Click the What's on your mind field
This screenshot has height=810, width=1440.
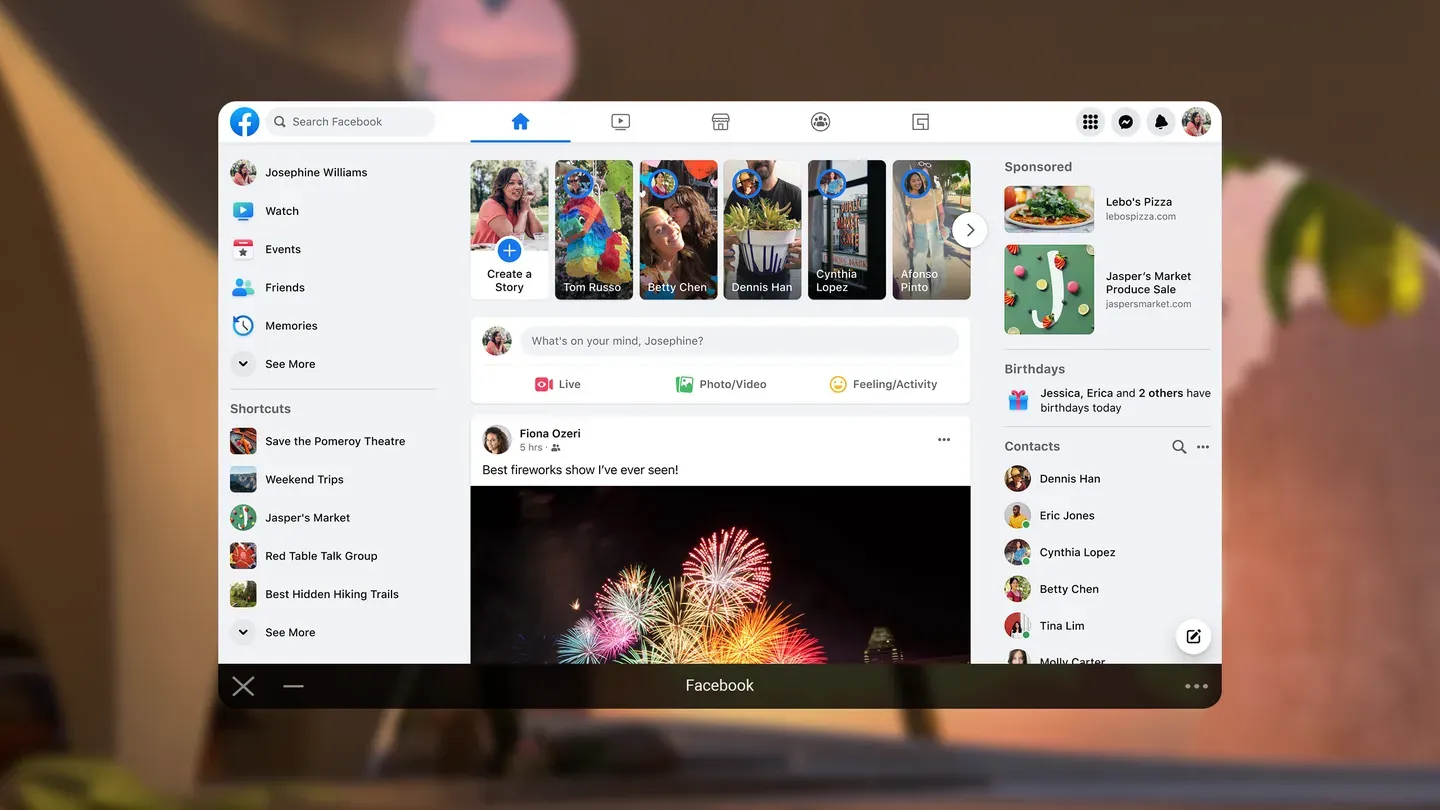tap(740, 341)
